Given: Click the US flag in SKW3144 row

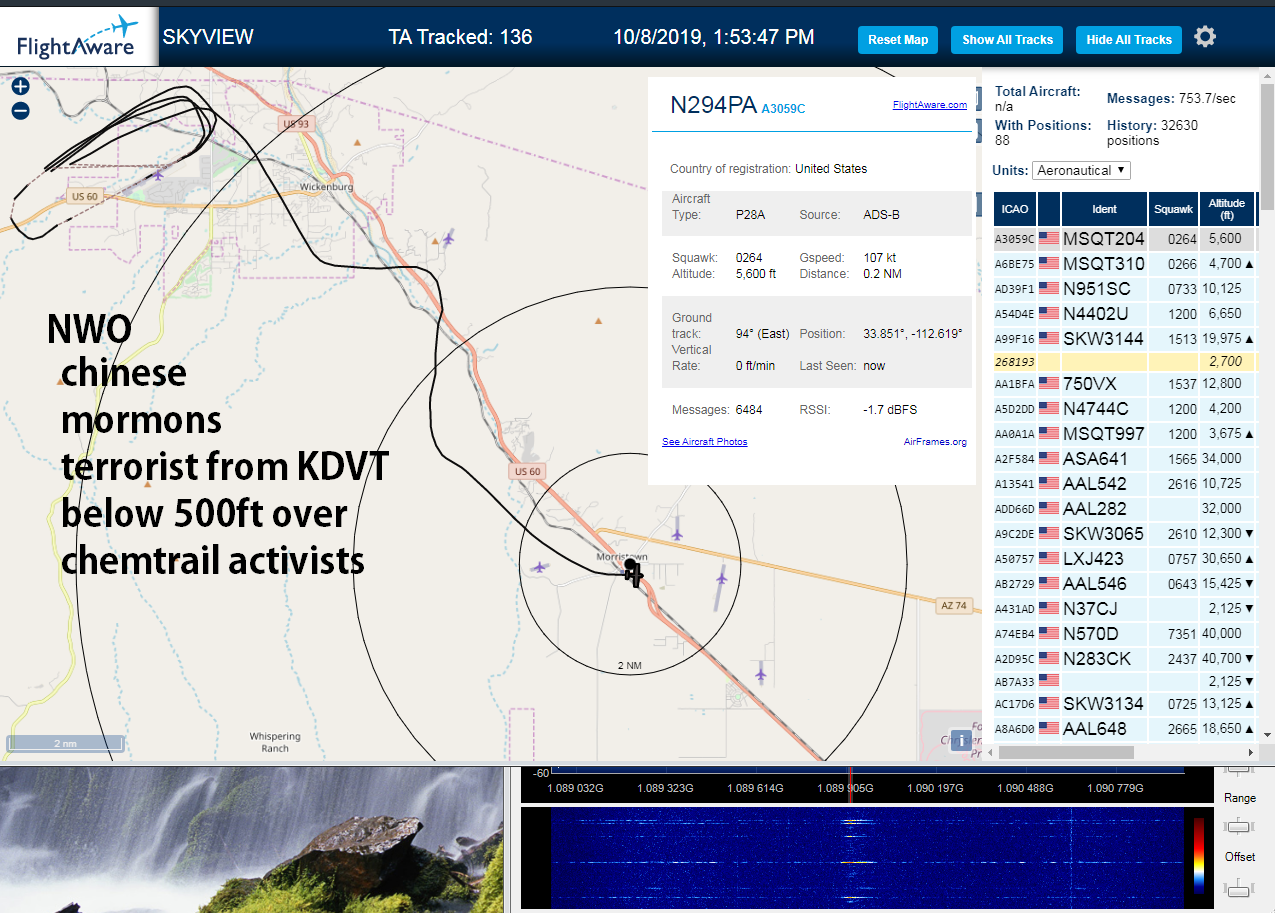Looking at the screenshot, I should (1048, 339).
